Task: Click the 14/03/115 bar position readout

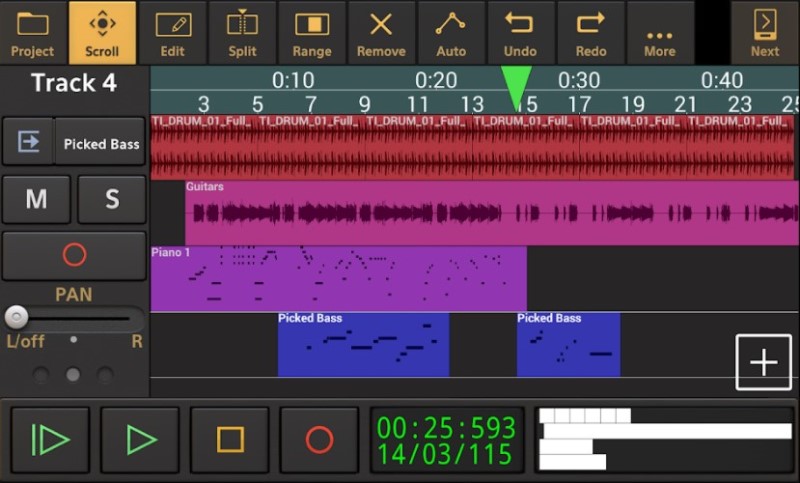Action: [x=444, y=453]
